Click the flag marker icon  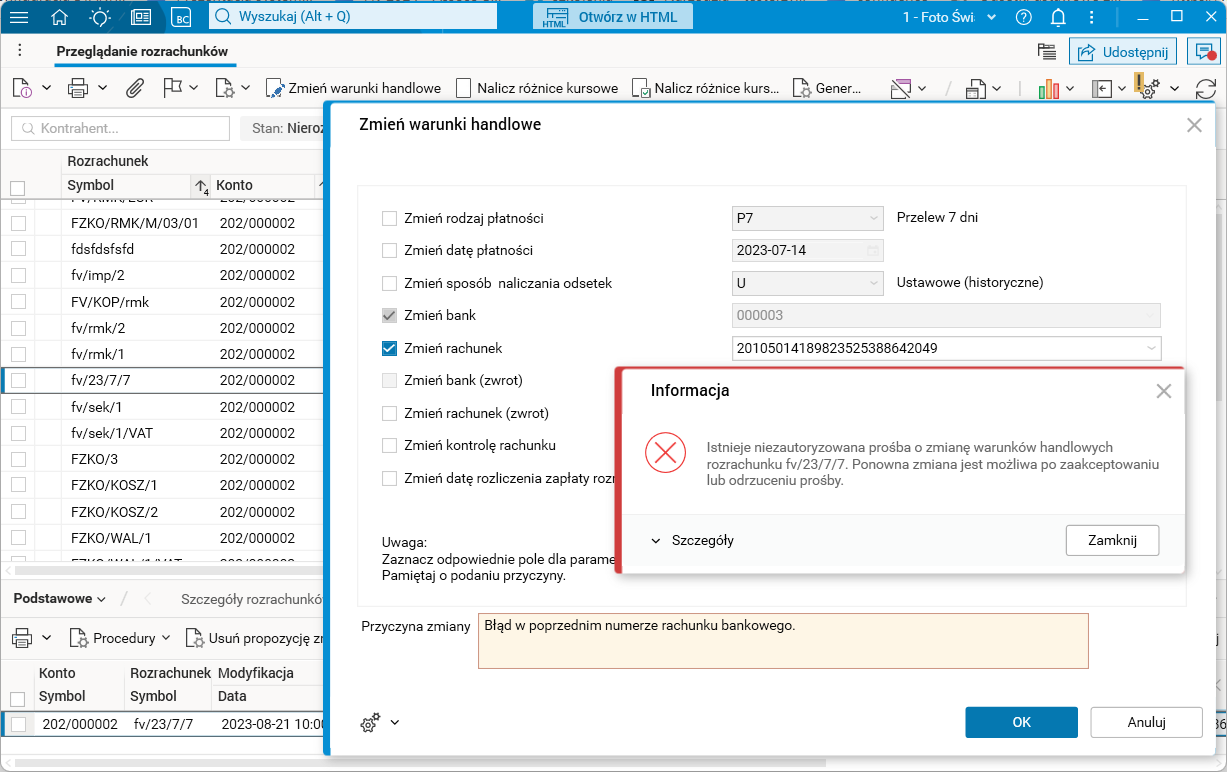(172, 88)
